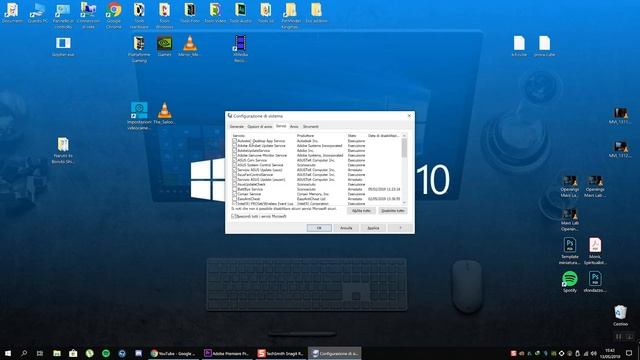
Task: Open the Connessioni di rete shortcut
Action: (x=88, y=16)
